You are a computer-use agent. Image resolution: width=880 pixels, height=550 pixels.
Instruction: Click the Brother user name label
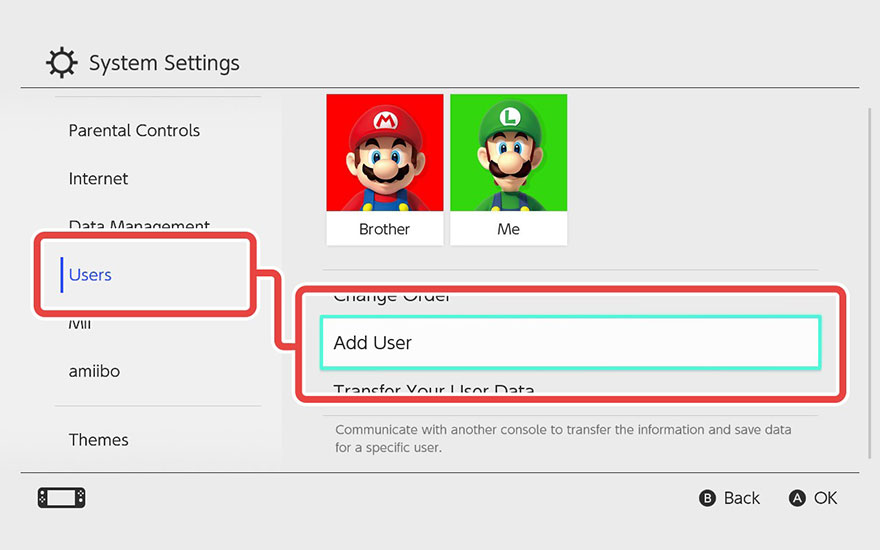385,229
